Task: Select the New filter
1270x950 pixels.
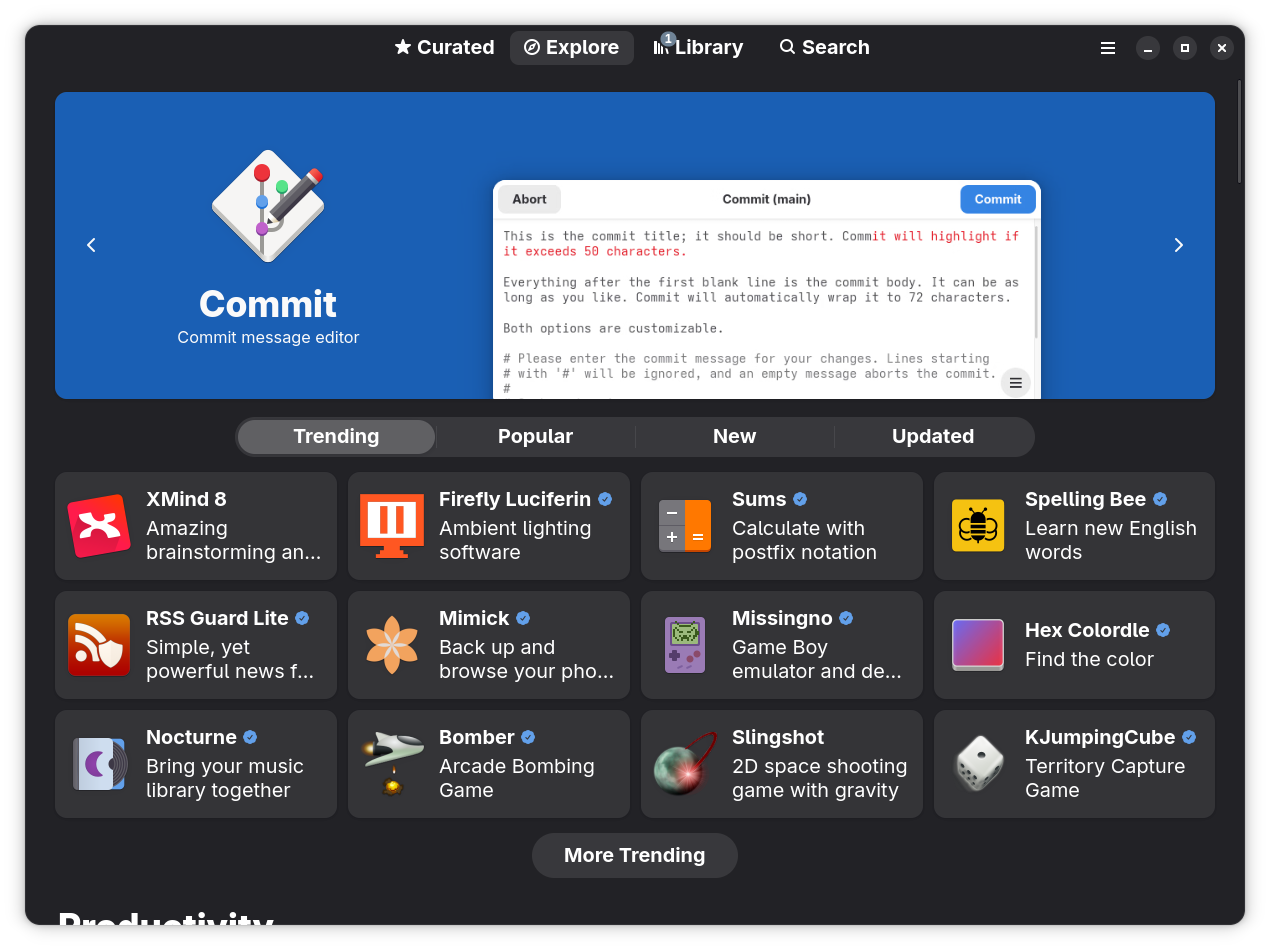Action: (x=734, y=437)
